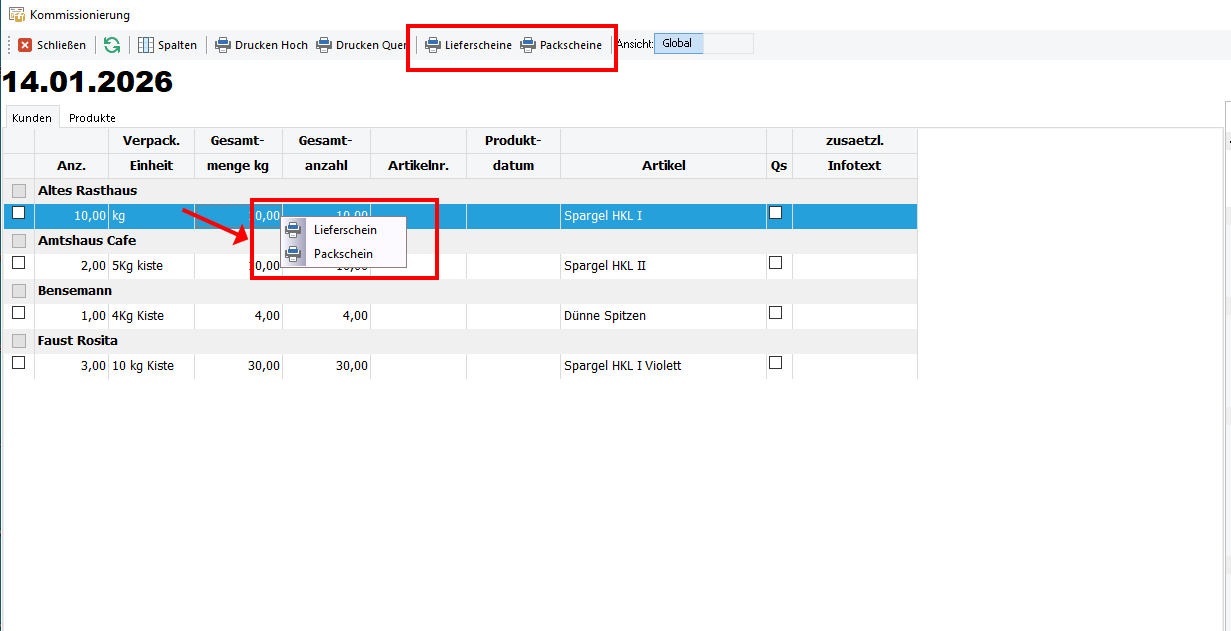Open the Spalten columns icon
This screenshot has width=1231, height=631.
coord(146,45)
